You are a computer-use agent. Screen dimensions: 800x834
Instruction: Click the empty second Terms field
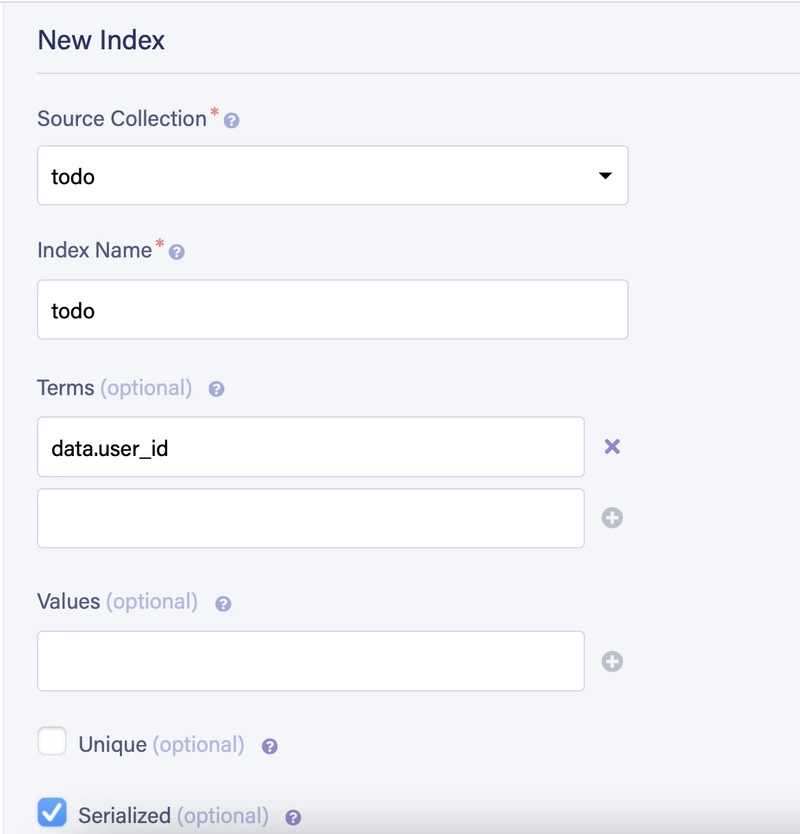311,518
